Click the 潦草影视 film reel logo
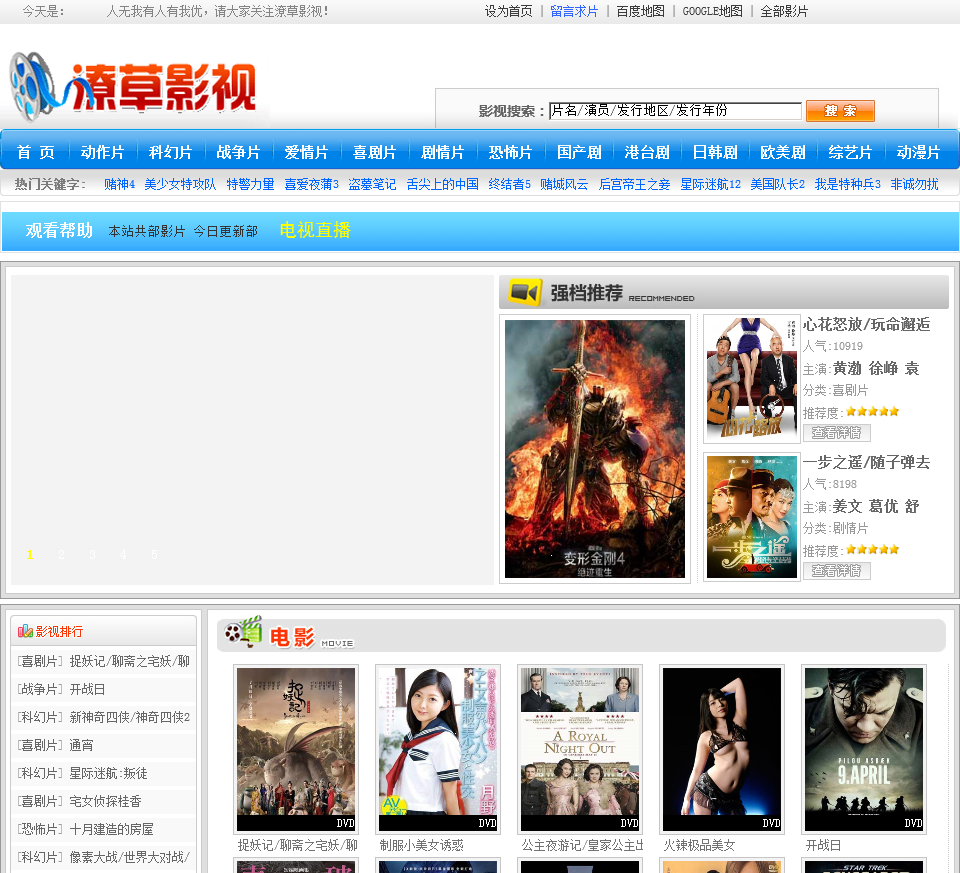 tap(133, 87)
